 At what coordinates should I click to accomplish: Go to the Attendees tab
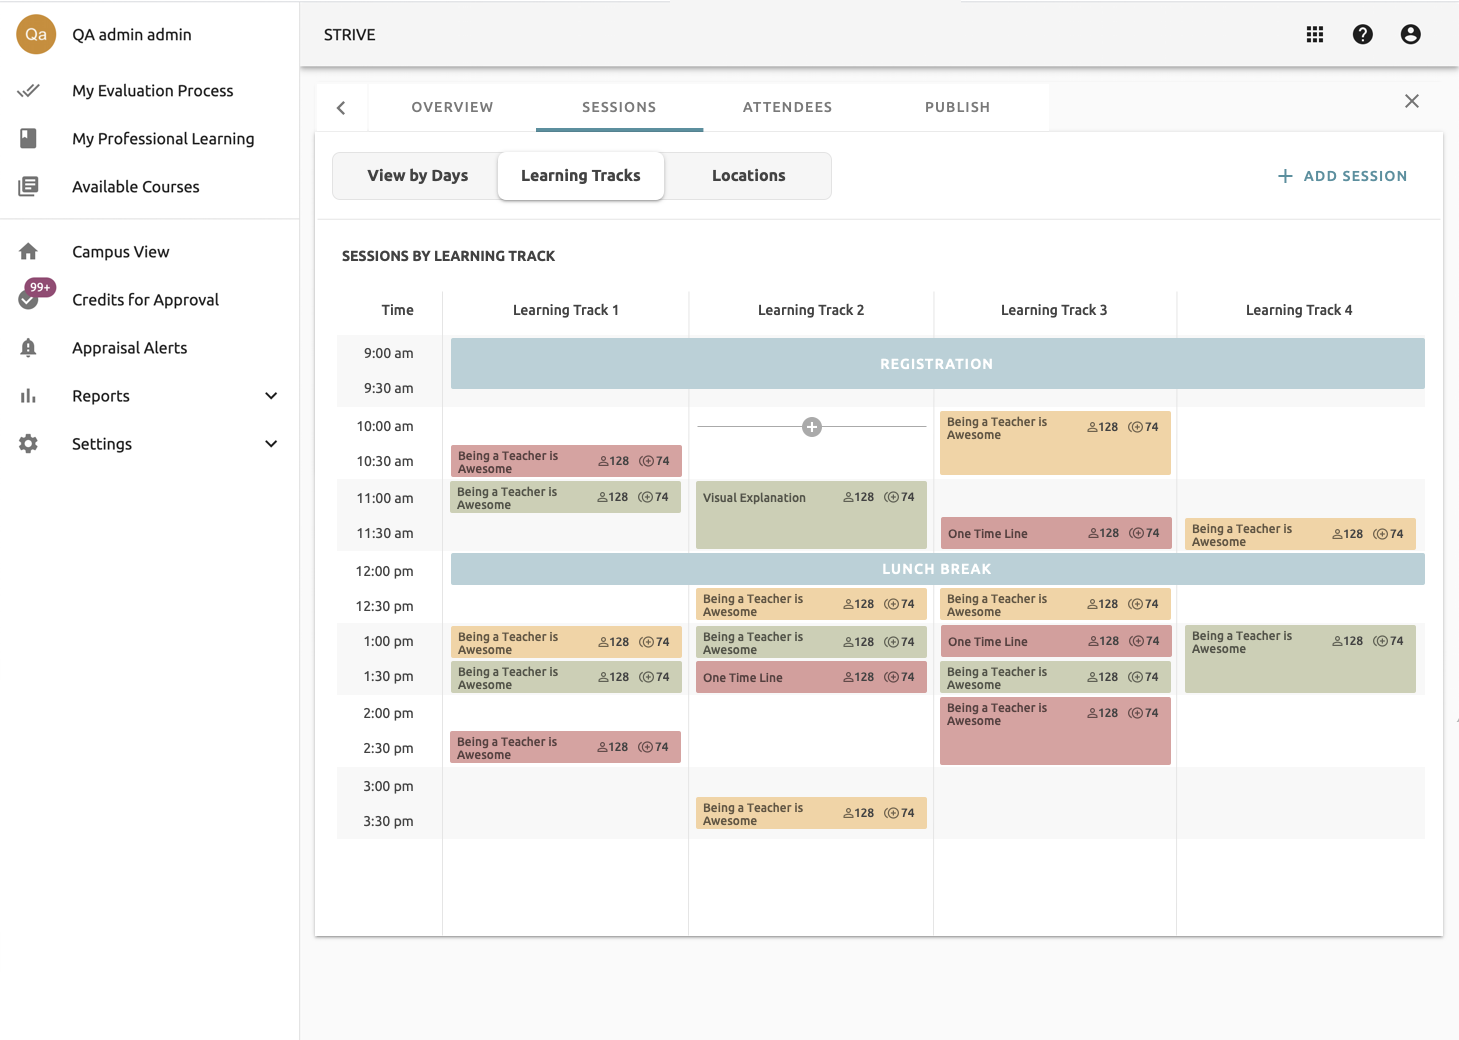[x=787, y=107]
